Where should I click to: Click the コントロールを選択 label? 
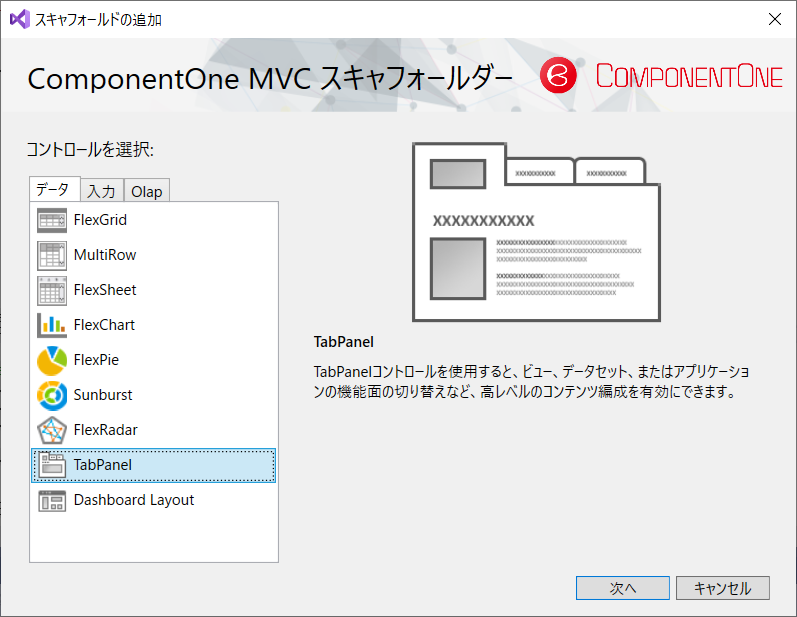90,150
